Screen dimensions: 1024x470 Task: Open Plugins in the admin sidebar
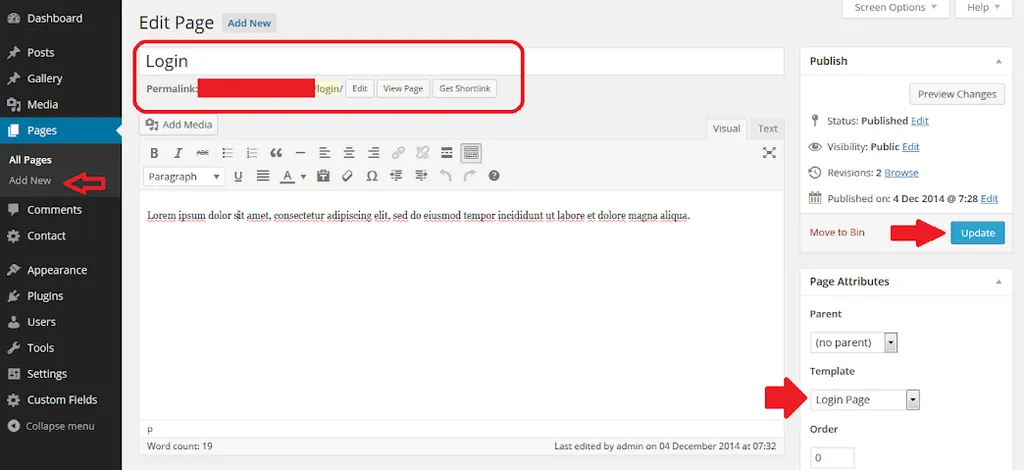point(45,296)
